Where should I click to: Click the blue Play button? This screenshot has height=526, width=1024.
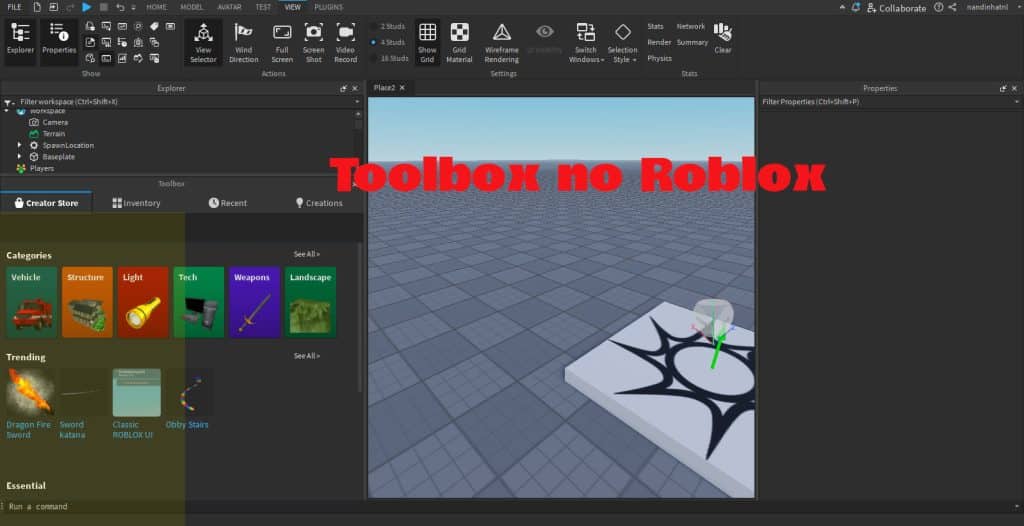tap(87, 7)
